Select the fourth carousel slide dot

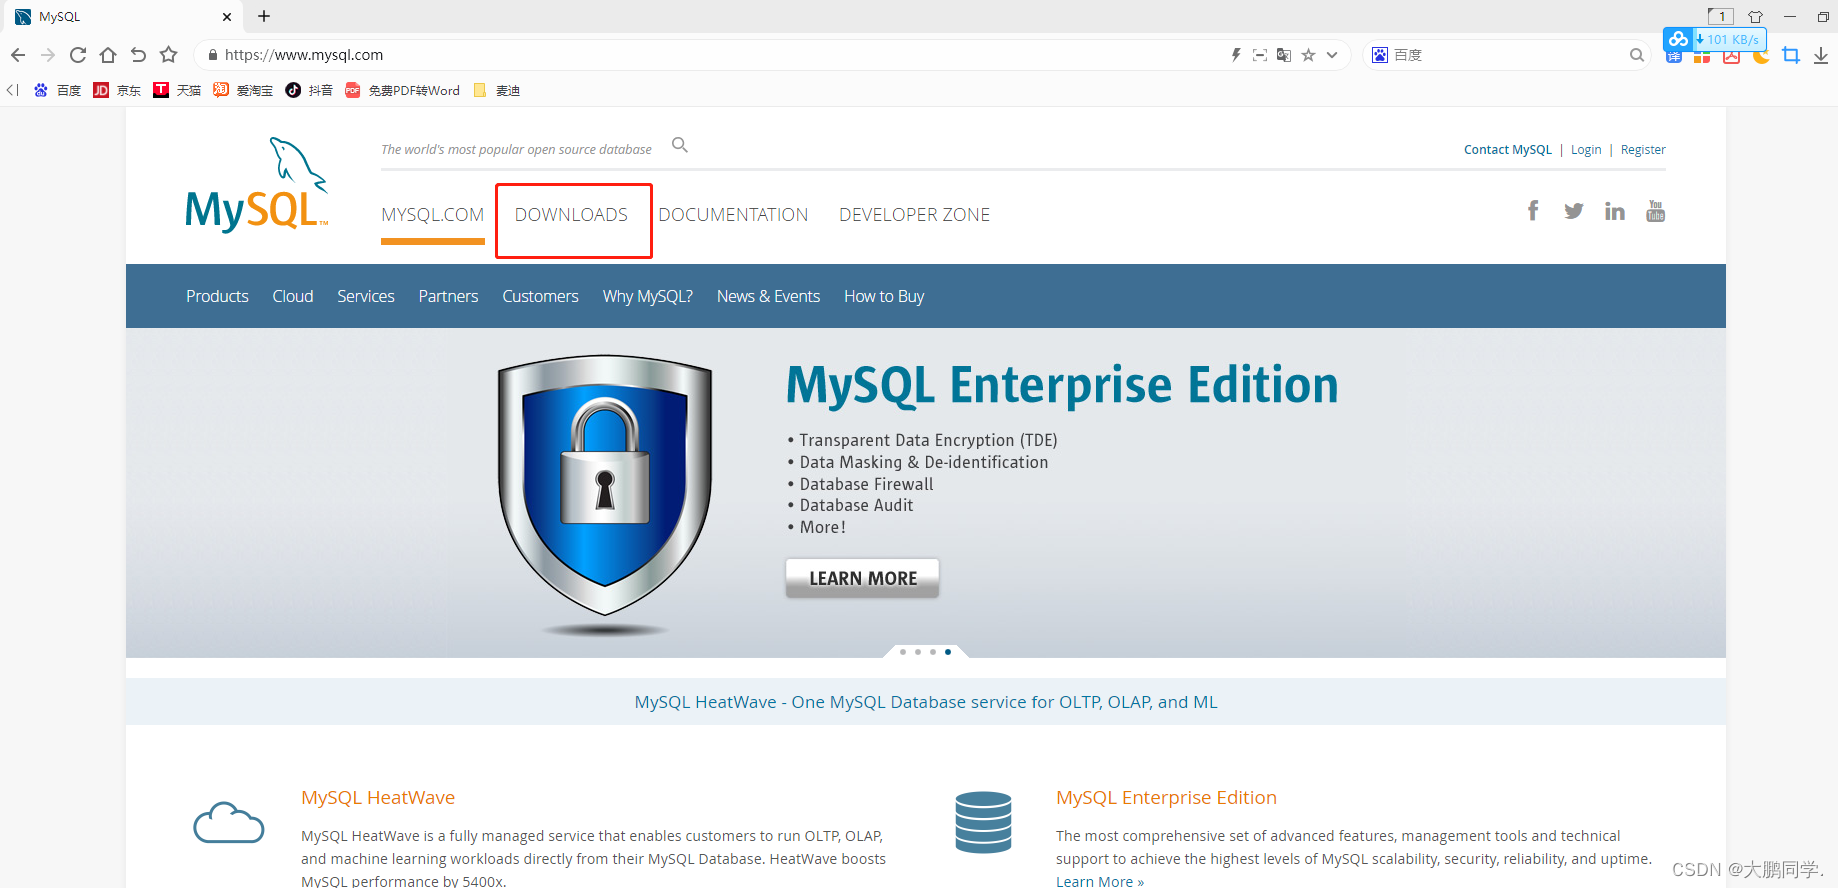point(948,652)
